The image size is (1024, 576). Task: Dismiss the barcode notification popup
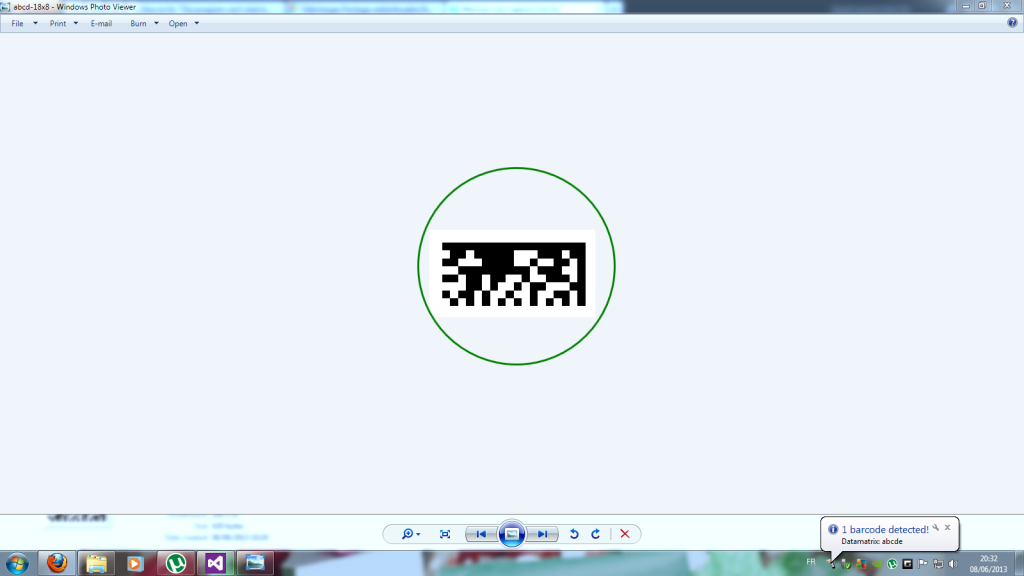(947, 527)
